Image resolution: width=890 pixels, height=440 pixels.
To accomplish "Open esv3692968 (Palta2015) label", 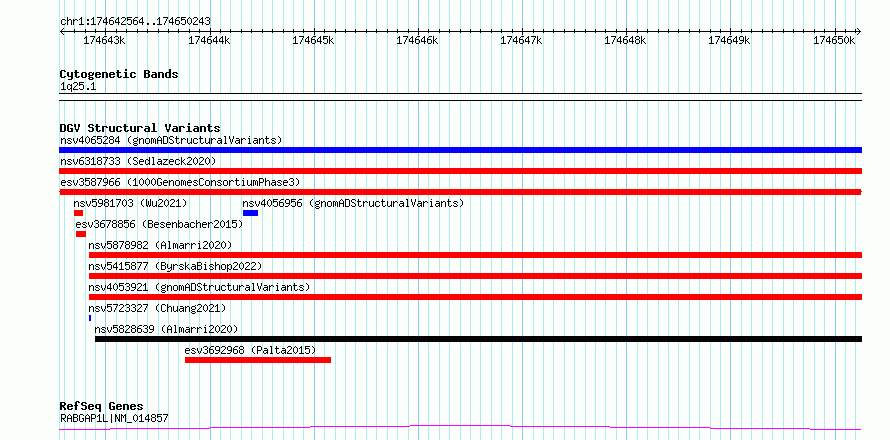I will click(250, 350).
